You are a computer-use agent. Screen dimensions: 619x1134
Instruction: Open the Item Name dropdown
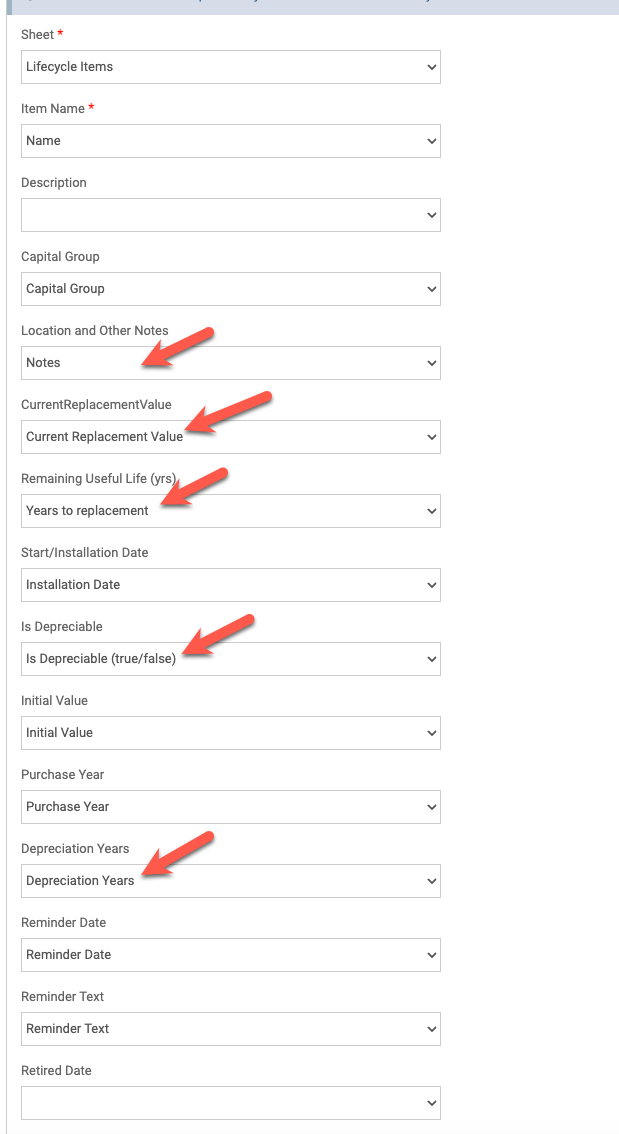point(230,141)
